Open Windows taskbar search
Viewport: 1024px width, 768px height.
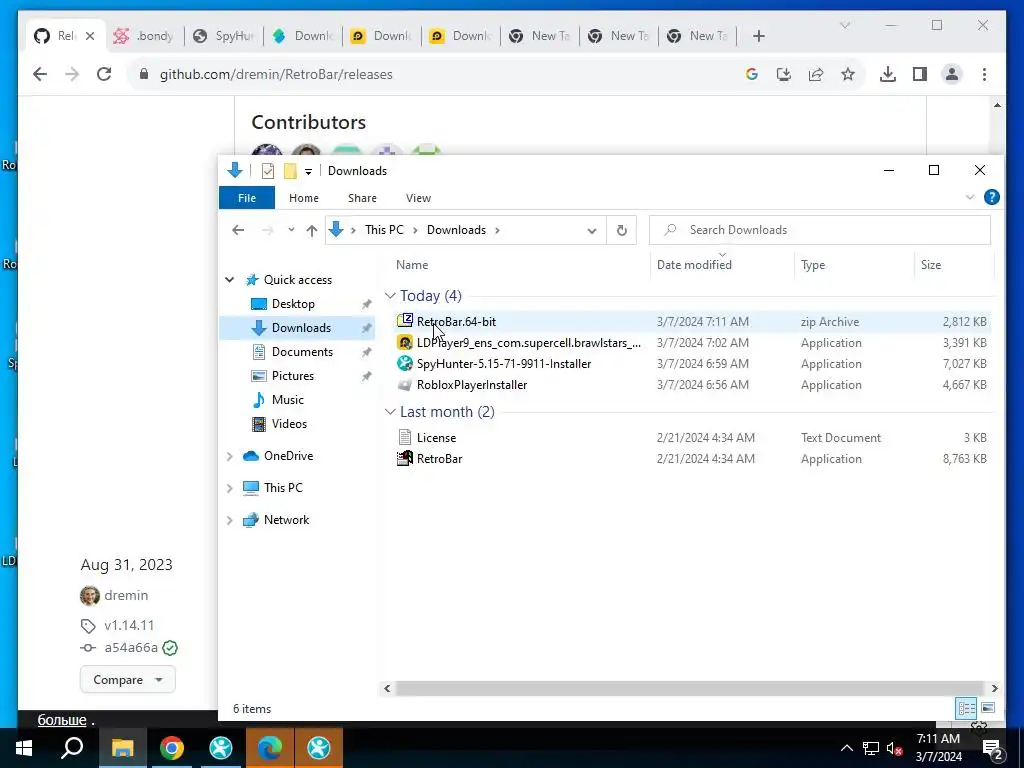72,748
